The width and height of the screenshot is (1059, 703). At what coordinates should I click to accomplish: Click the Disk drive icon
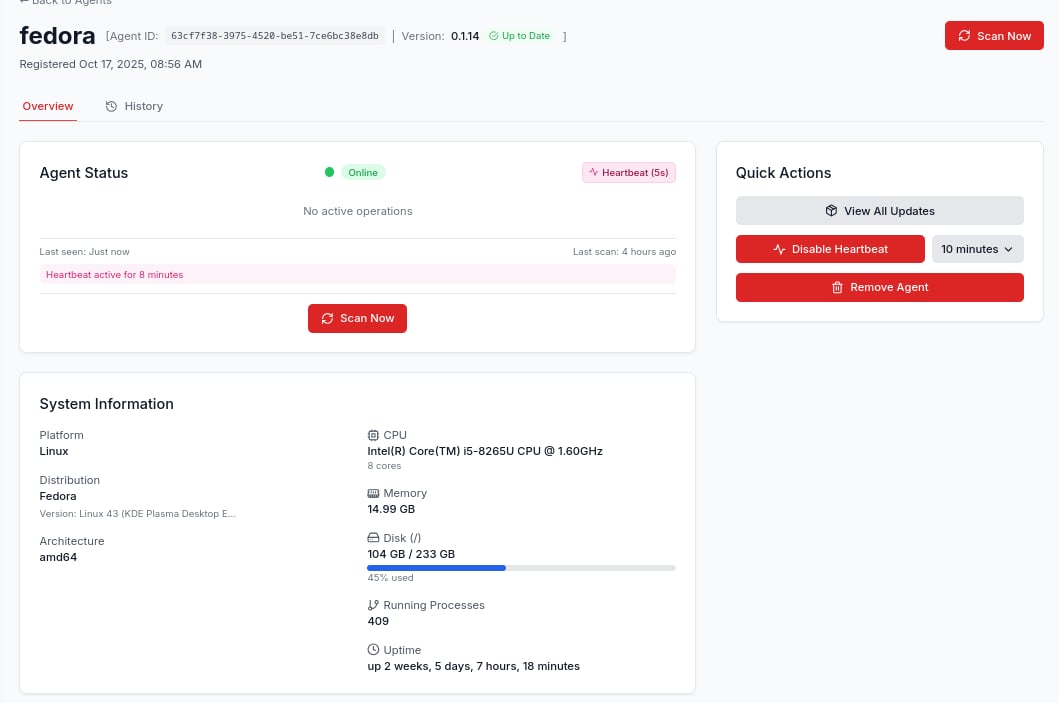373,538
